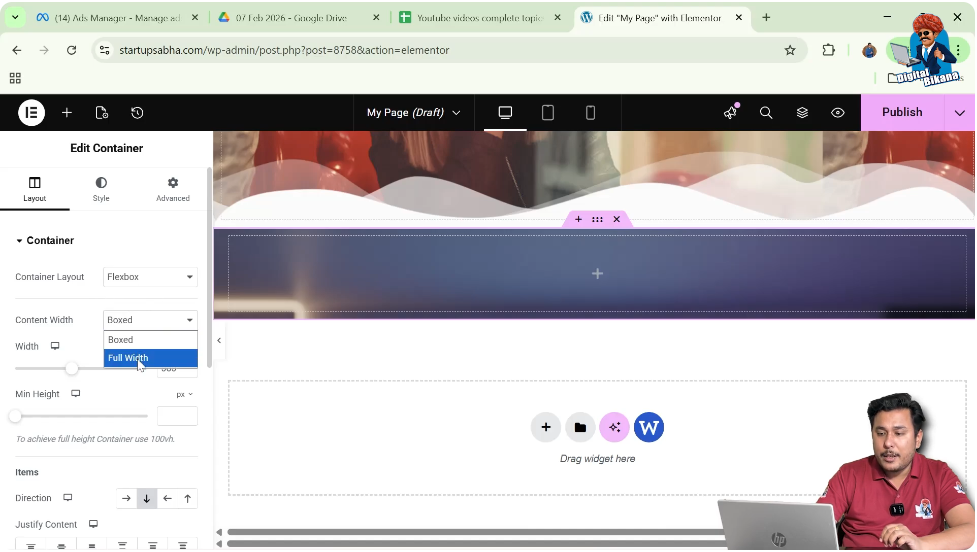Viewport: 977px width, 552px height.
Task: Switch to tablet responsive view
Action: coord(548,113)
